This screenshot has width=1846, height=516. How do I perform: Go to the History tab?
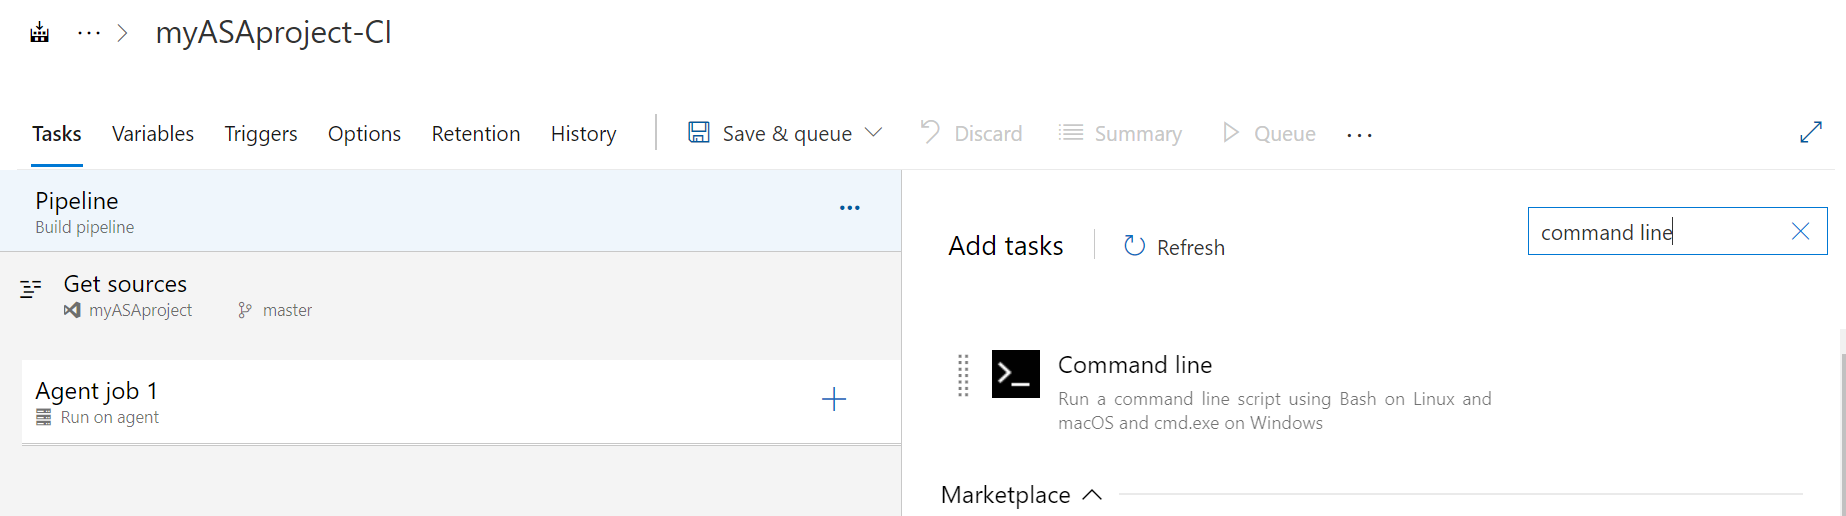[x=584, y=134]
